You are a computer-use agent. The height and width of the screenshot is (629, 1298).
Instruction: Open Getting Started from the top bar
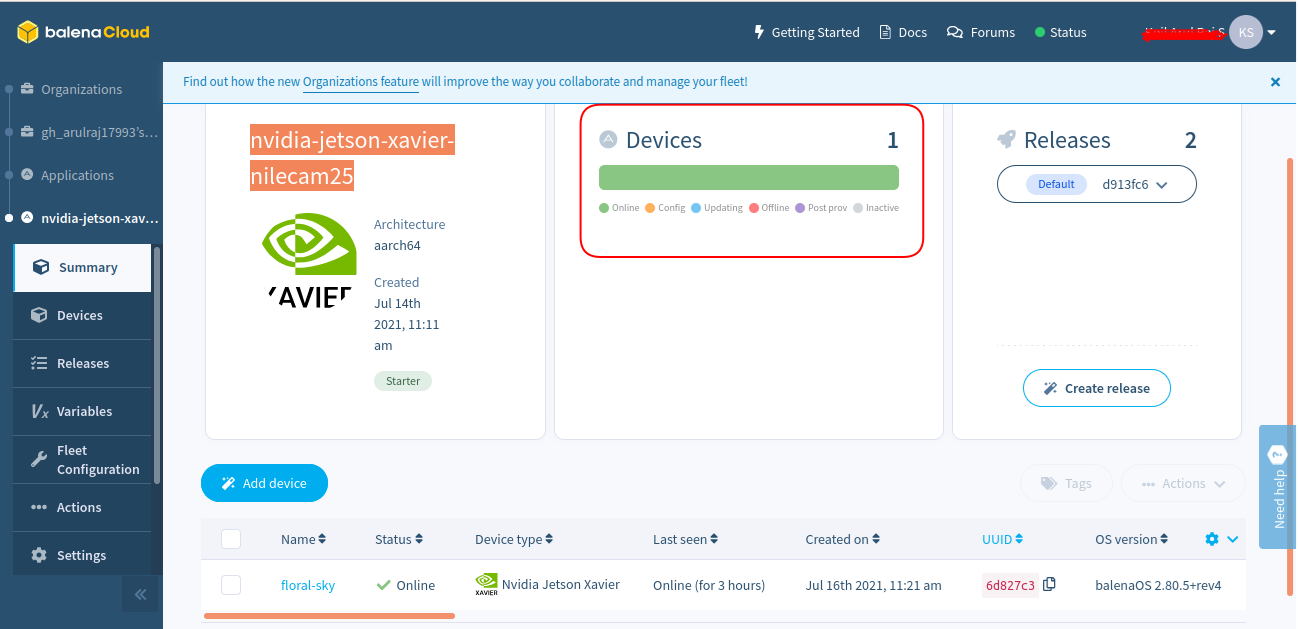[x=806, y=32]
